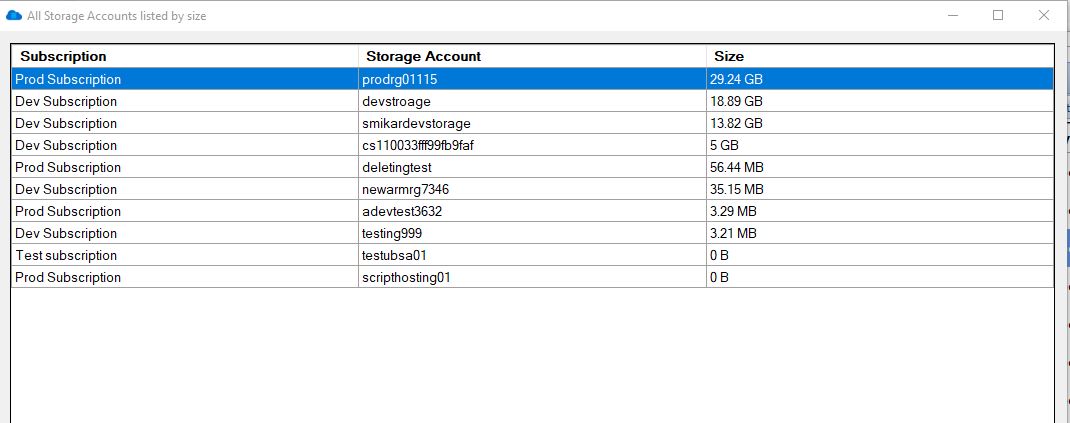Click the scripthosting01 account cell
Screen dimensions: 1070x423
click(x=532, y=277)
